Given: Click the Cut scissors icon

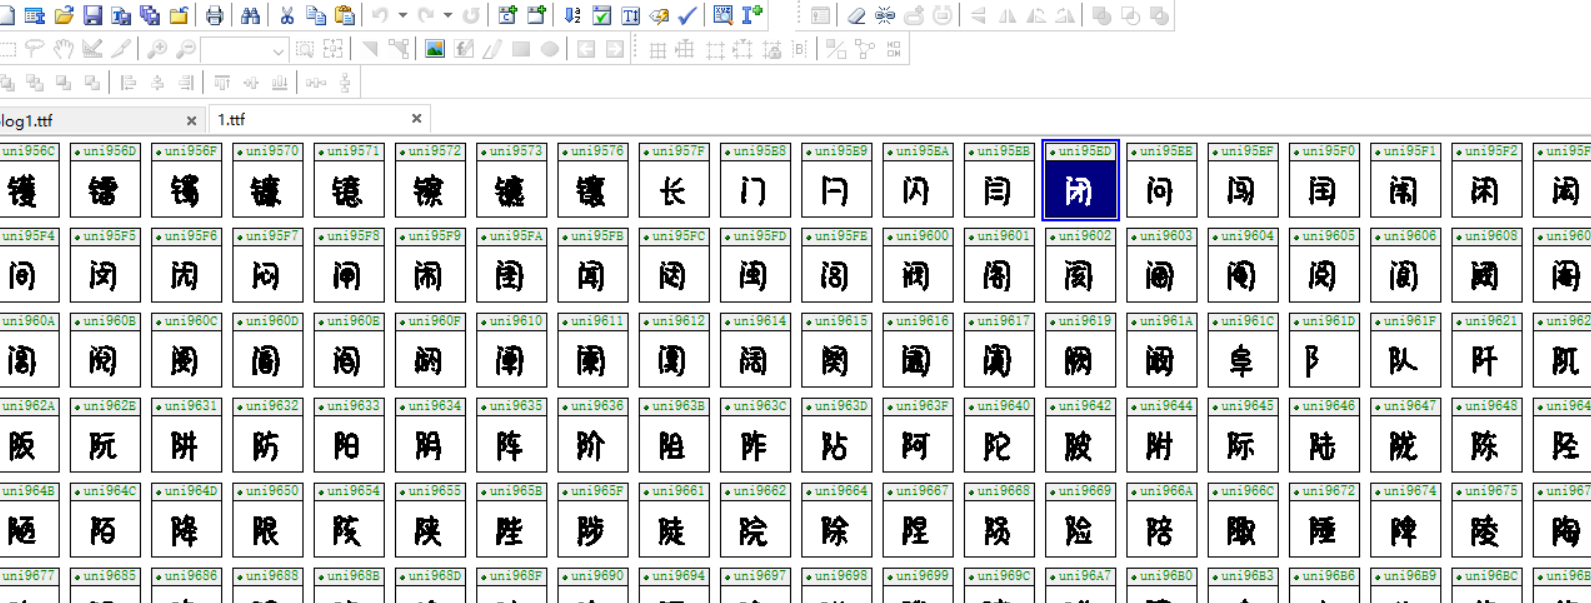Looking at the screenshot, I should [x=287, y=15].
